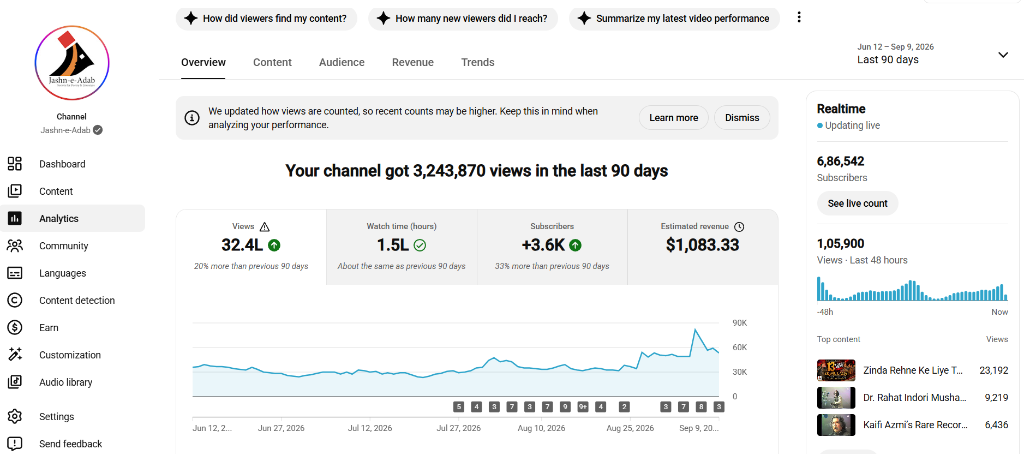Image resolution: width=1024 pixels, height=454 pixels.
Task: Click the warning triangle beside Views
Action: (264, 227)
